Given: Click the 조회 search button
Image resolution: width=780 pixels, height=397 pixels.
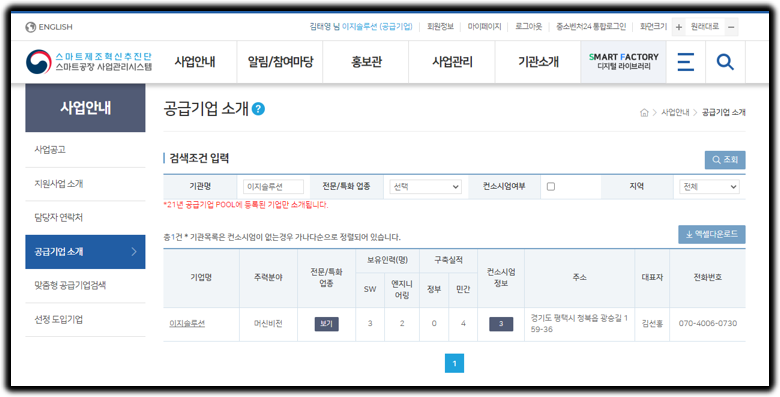Looking at the screenshot, I should [x=725, y=160].
